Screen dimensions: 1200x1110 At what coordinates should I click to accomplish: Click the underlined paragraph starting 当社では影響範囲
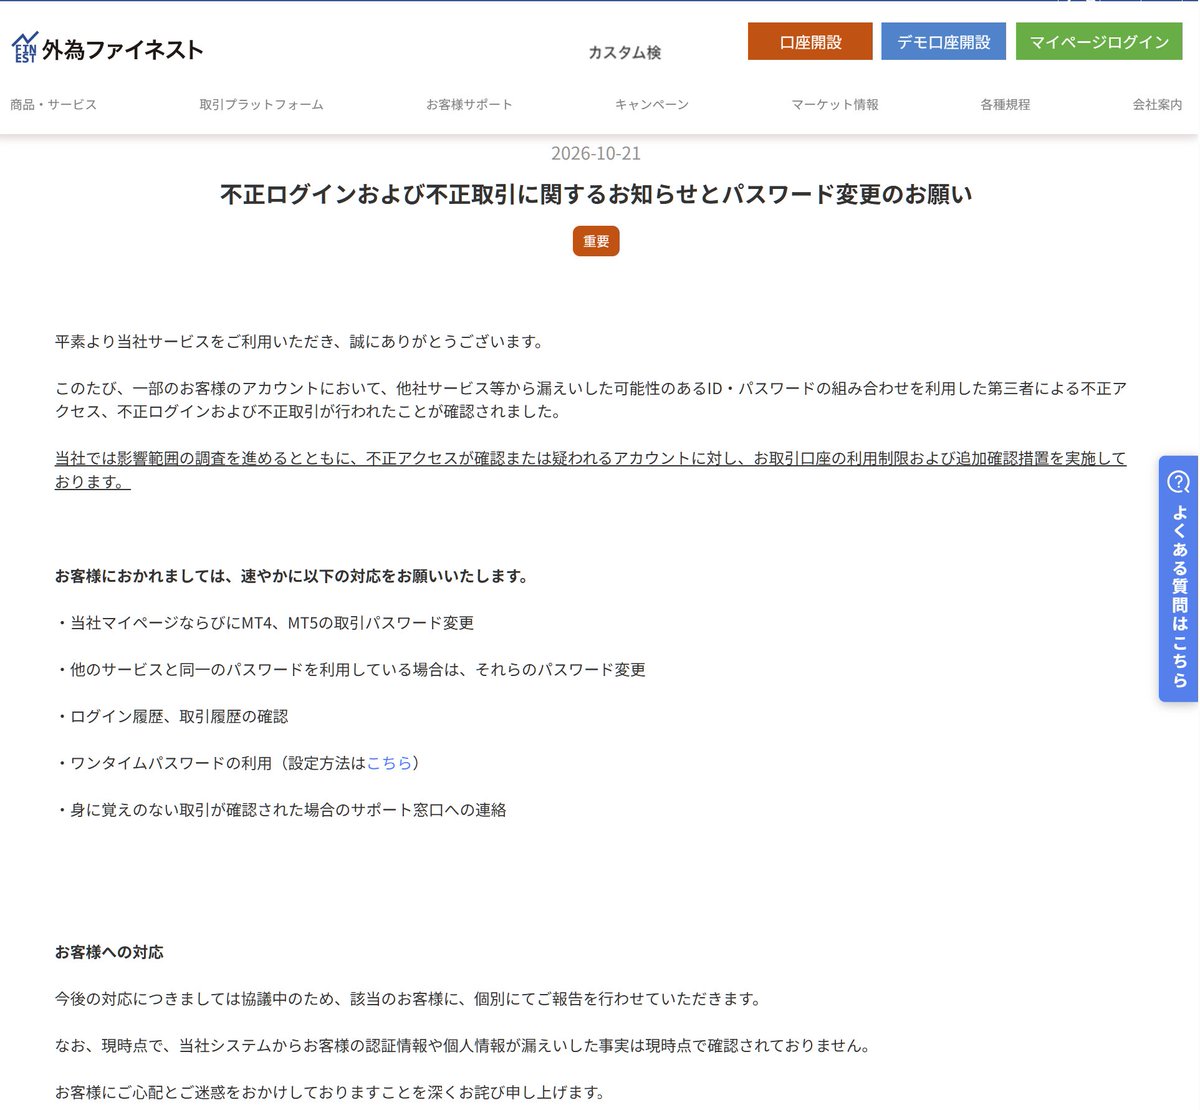pos(590,470)
